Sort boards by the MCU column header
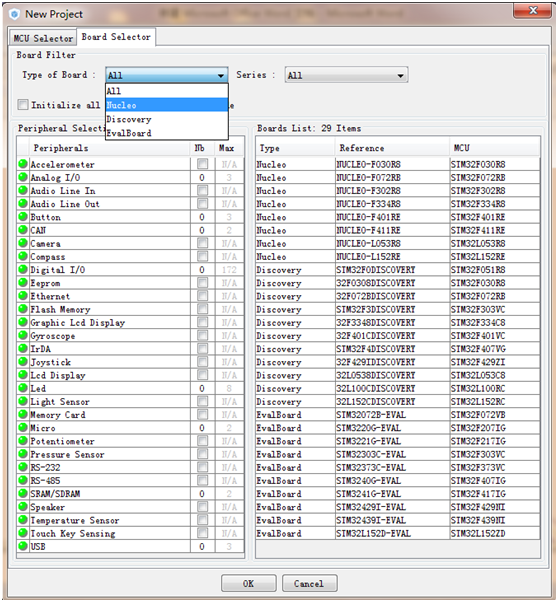 coord(495,148)
